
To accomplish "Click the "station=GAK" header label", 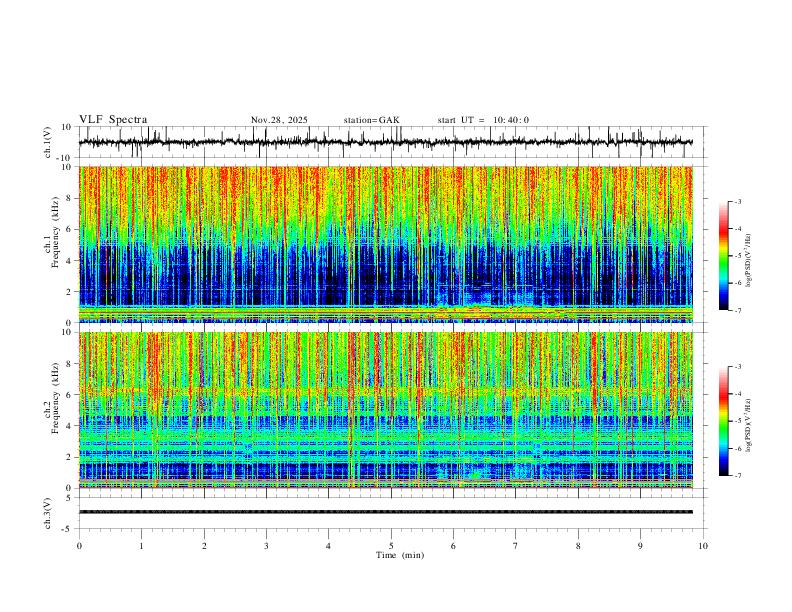I will point(372,120).
